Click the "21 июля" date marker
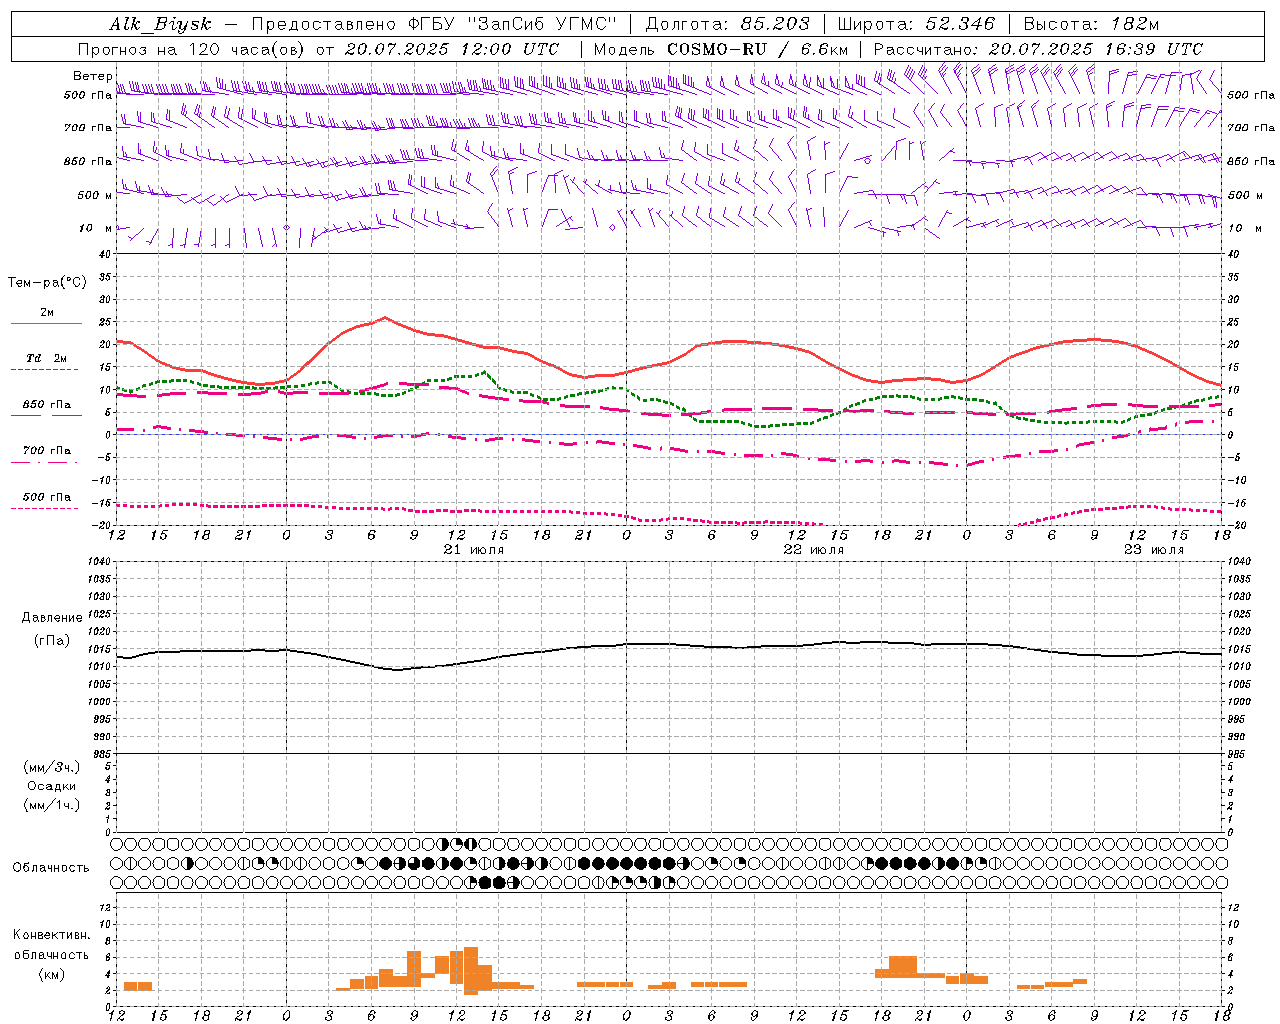 (x=474, y=550)
